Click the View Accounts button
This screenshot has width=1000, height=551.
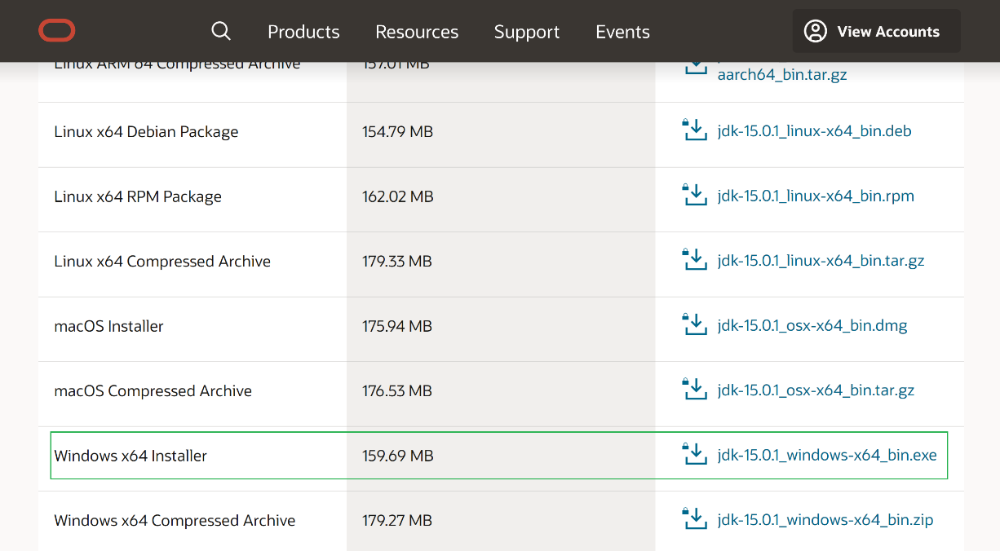tap(876, 31)
